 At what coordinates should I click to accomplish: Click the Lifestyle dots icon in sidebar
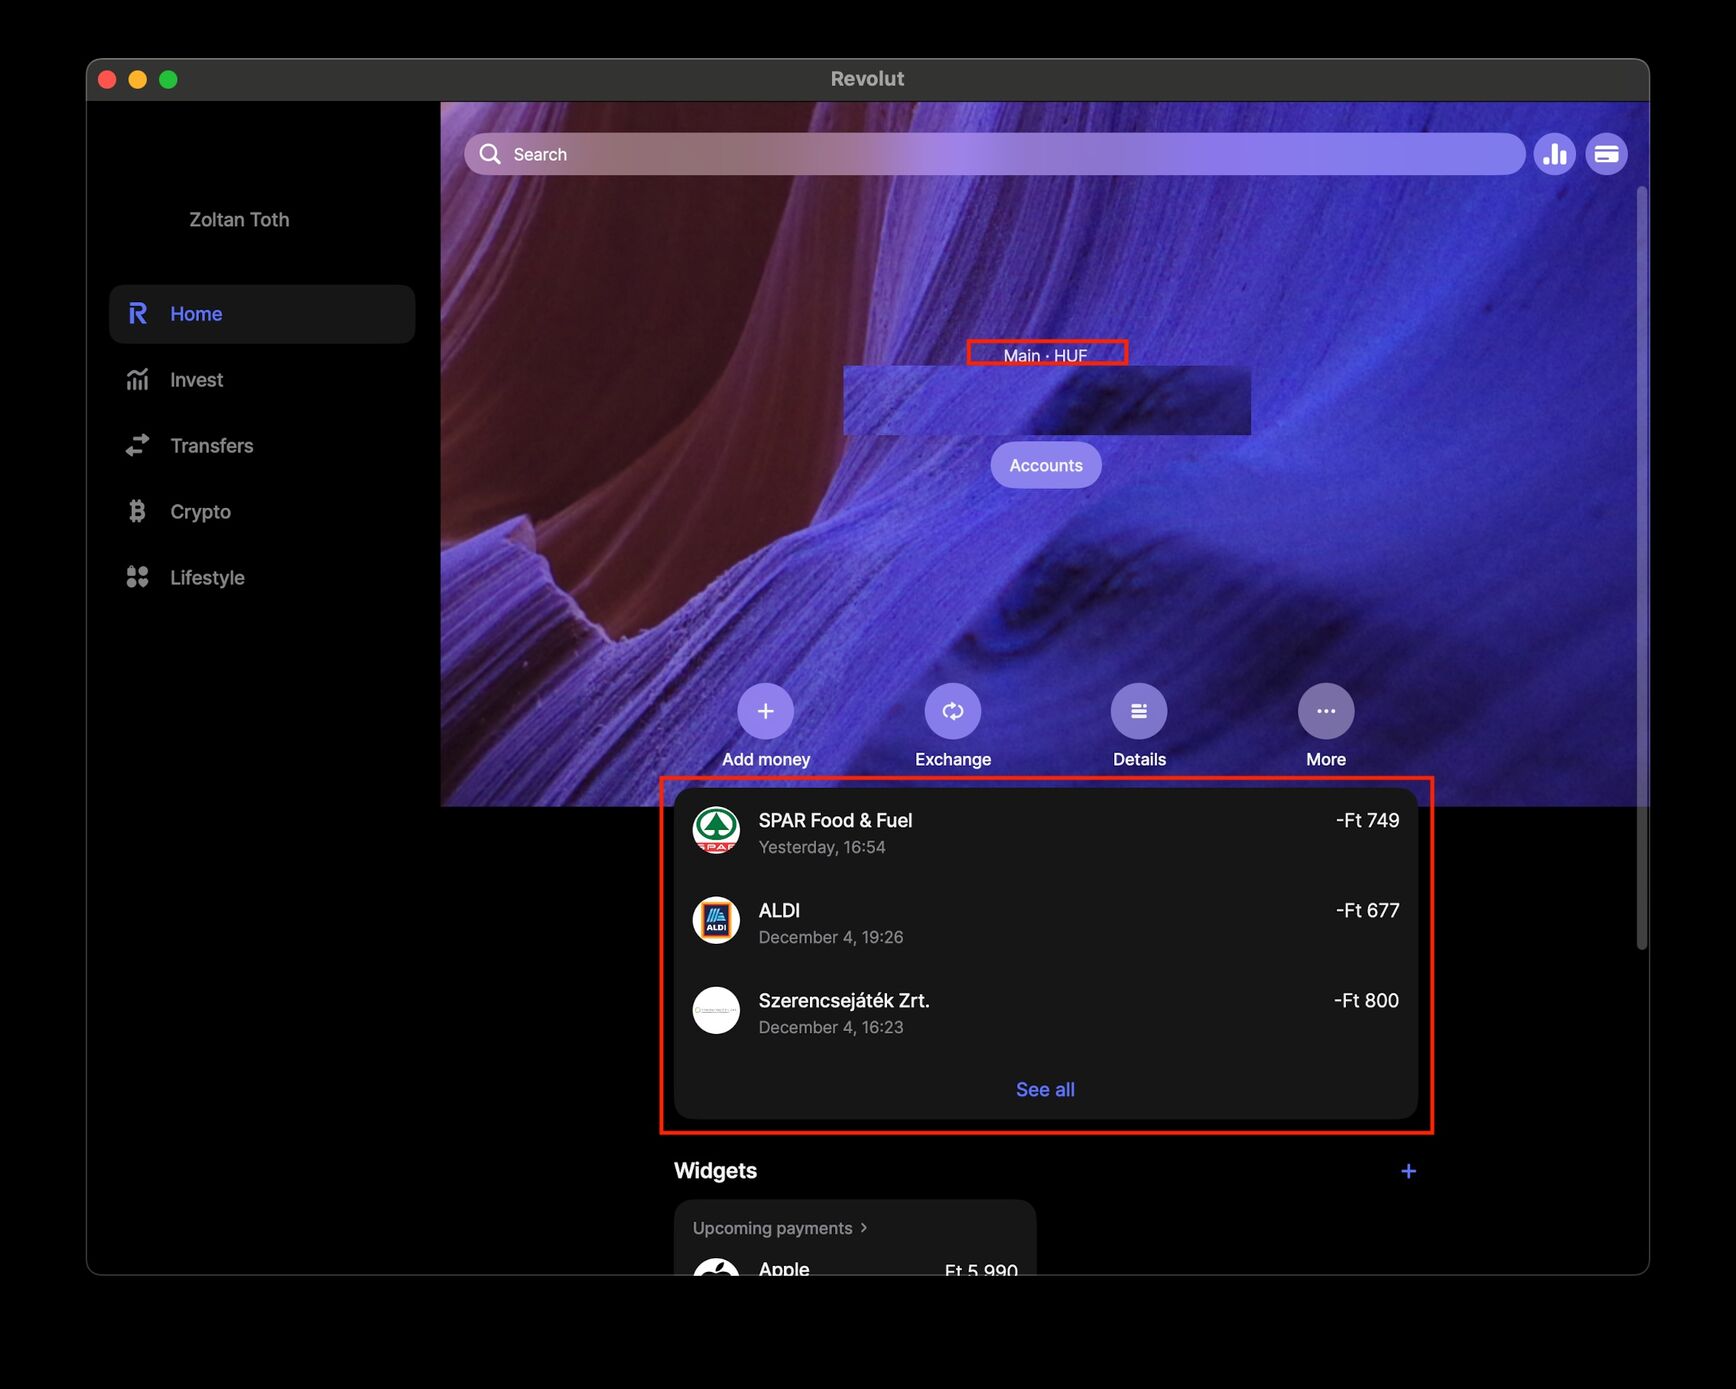click(138, 578)
